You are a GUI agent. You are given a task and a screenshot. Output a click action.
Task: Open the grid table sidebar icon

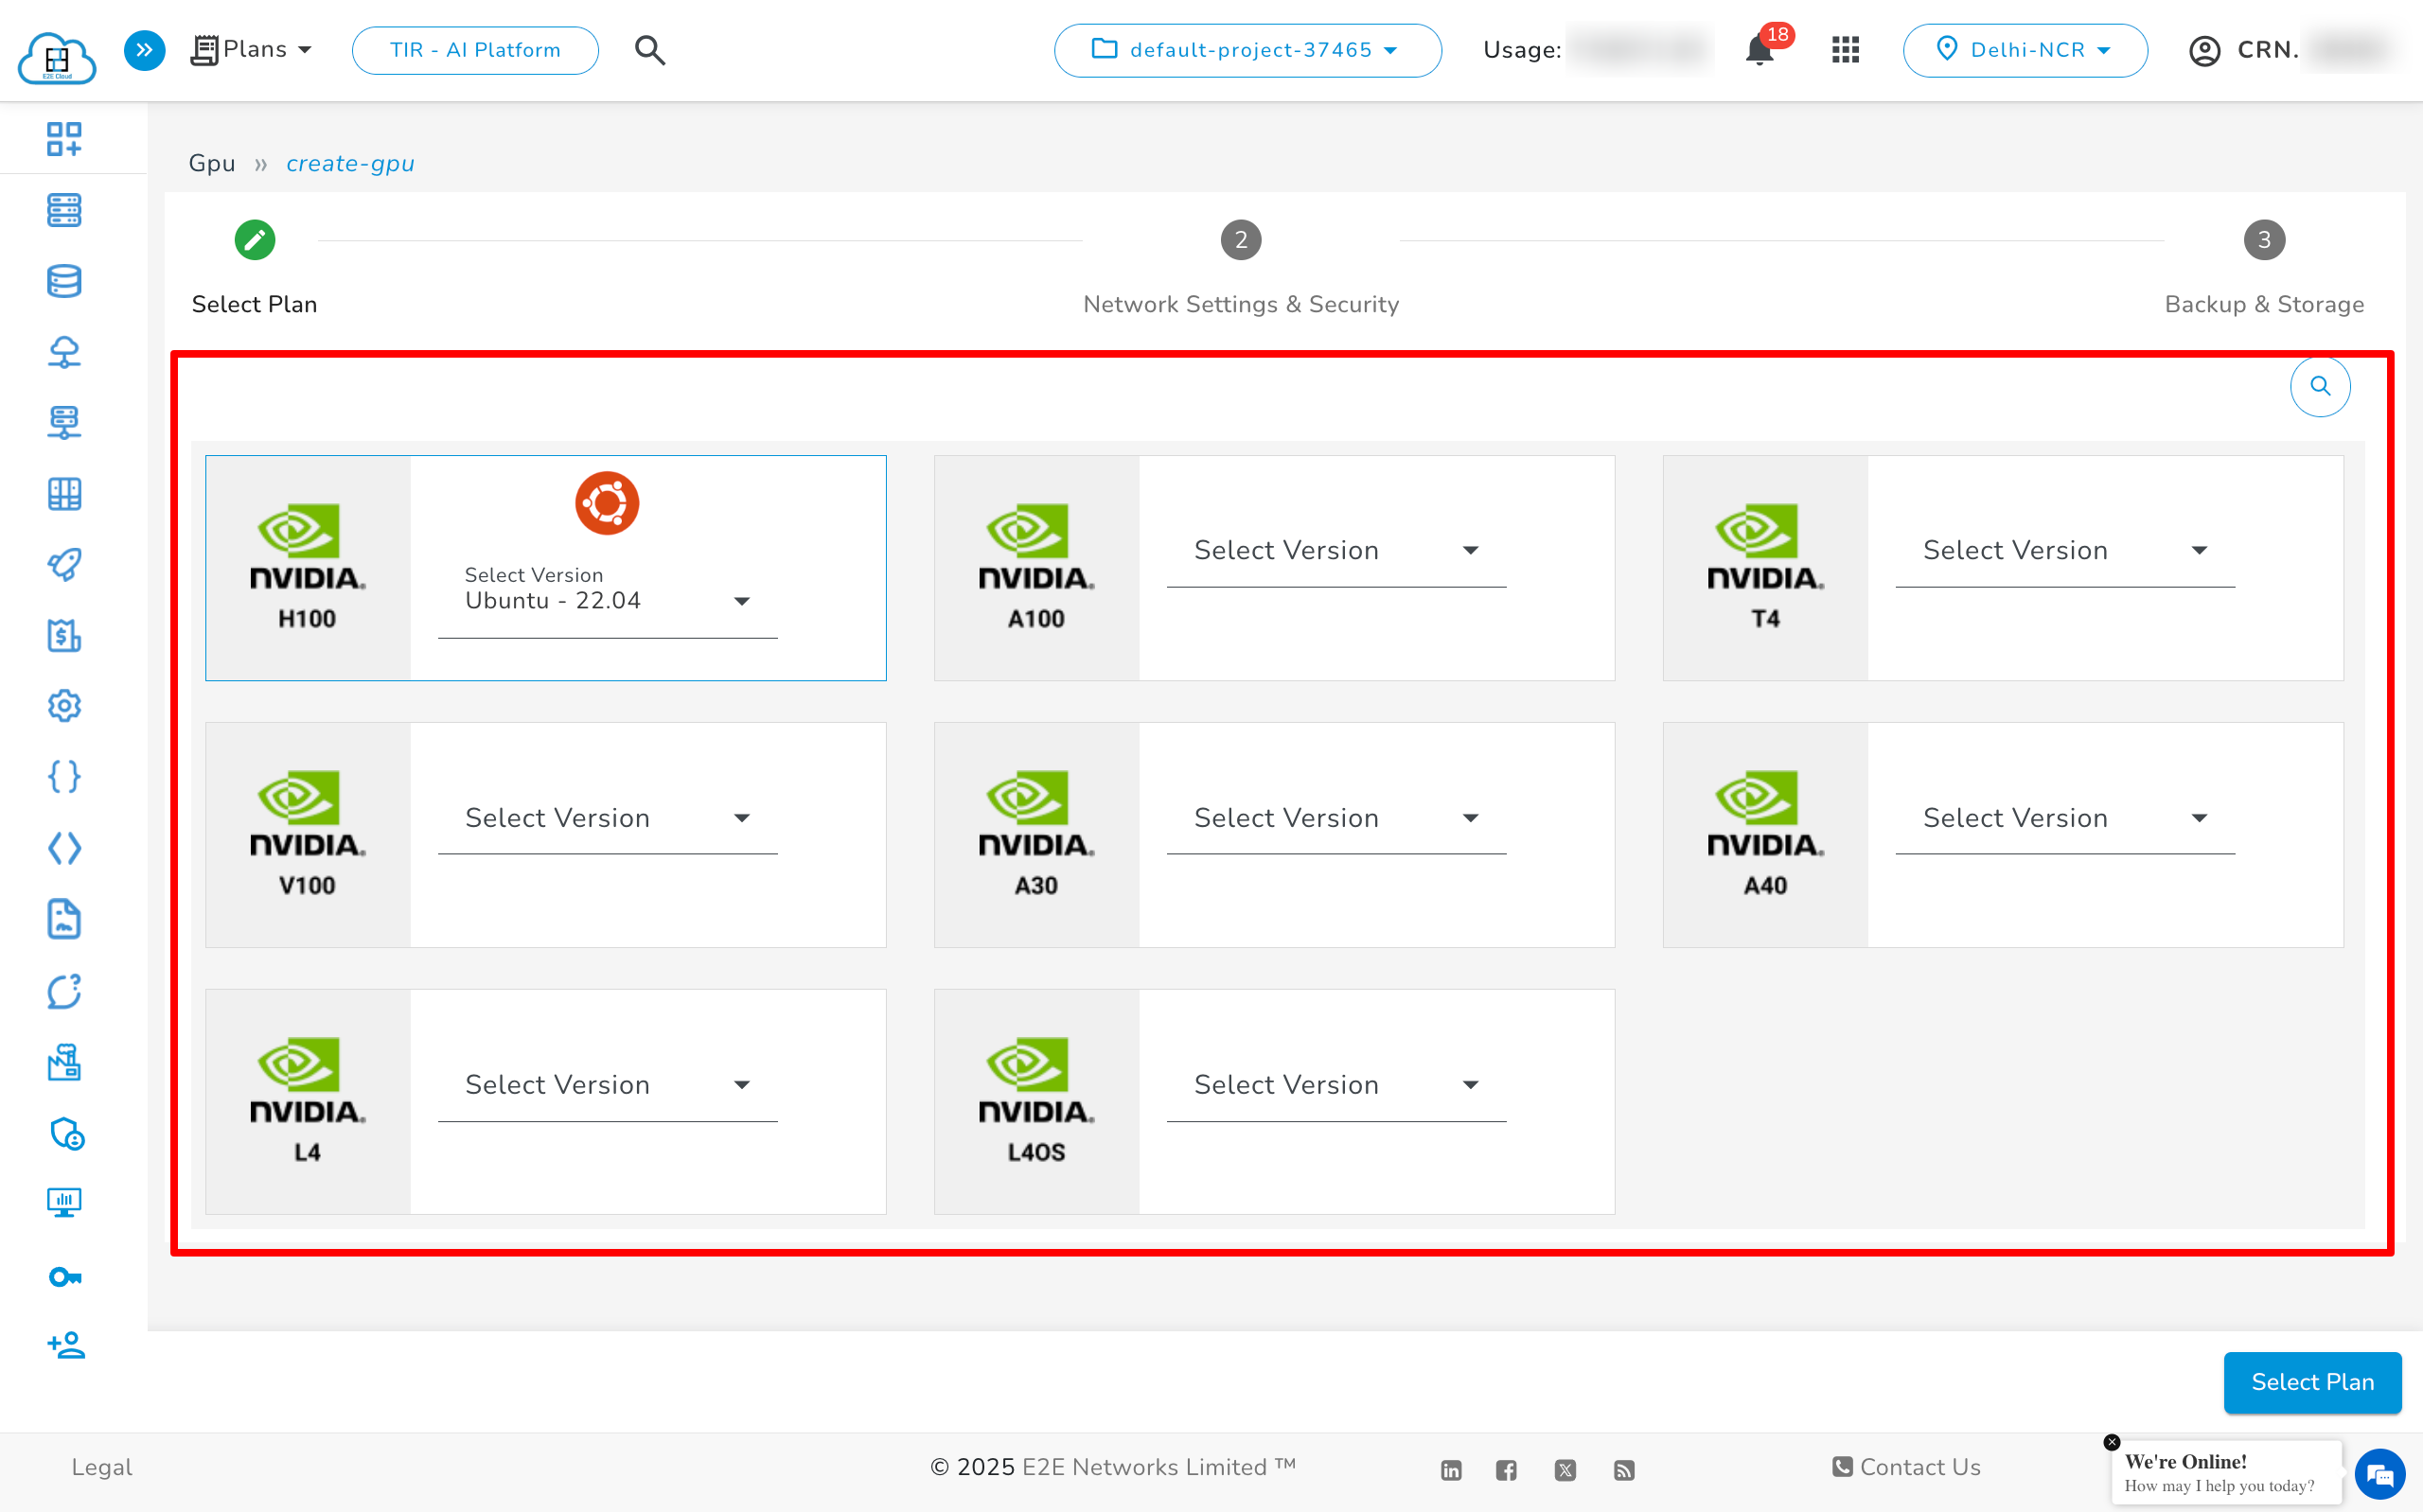pos(64,494)
